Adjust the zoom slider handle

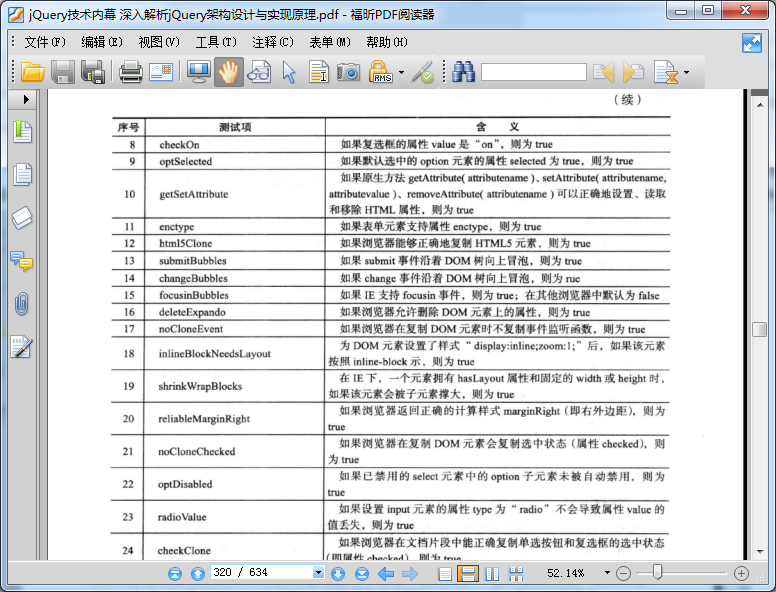click(657, 572)
